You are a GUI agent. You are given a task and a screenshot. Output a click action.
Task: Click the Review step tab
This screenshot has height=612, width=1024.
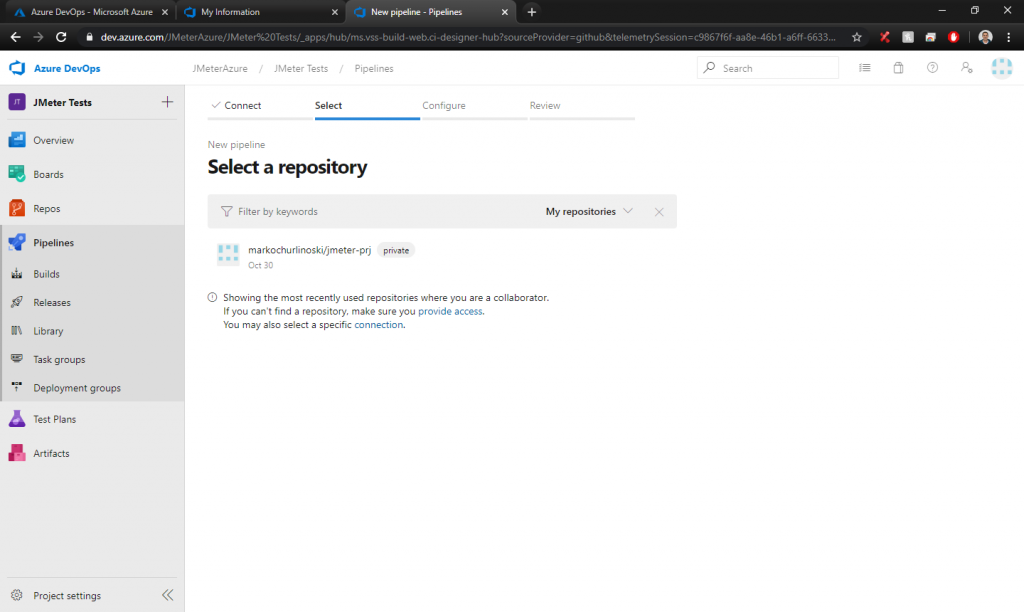coord(545,105)
